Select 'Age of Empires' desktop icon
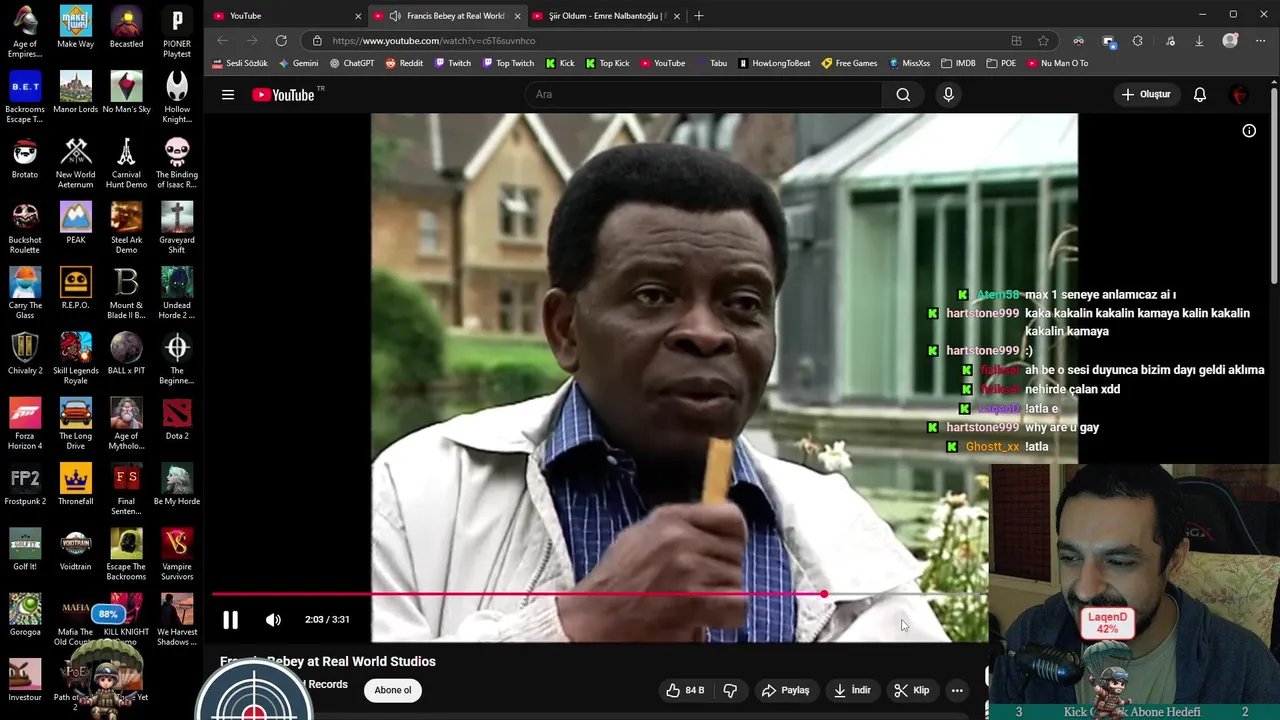 coord(25,32)
